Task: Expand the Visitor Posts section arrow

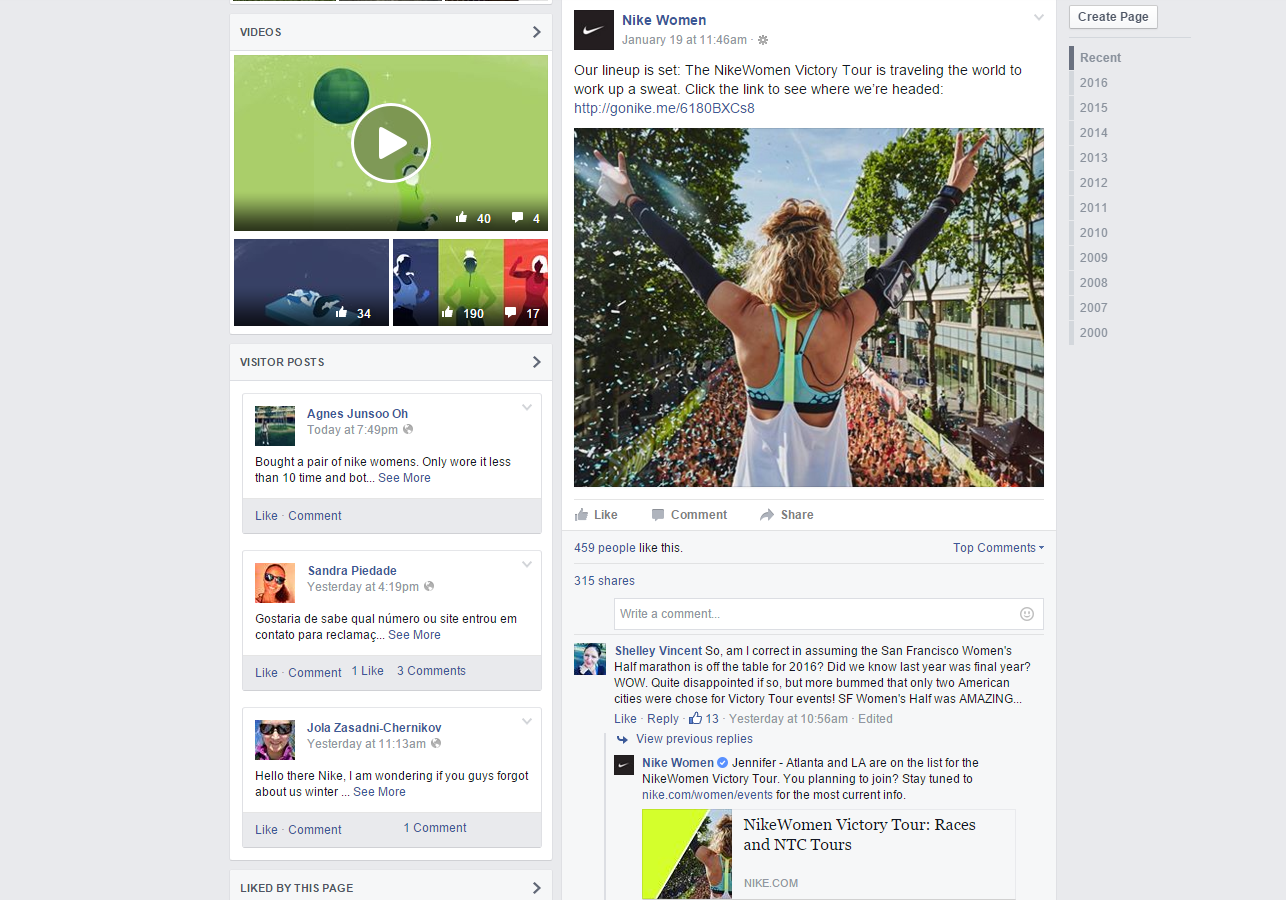Action: (536, 362)
